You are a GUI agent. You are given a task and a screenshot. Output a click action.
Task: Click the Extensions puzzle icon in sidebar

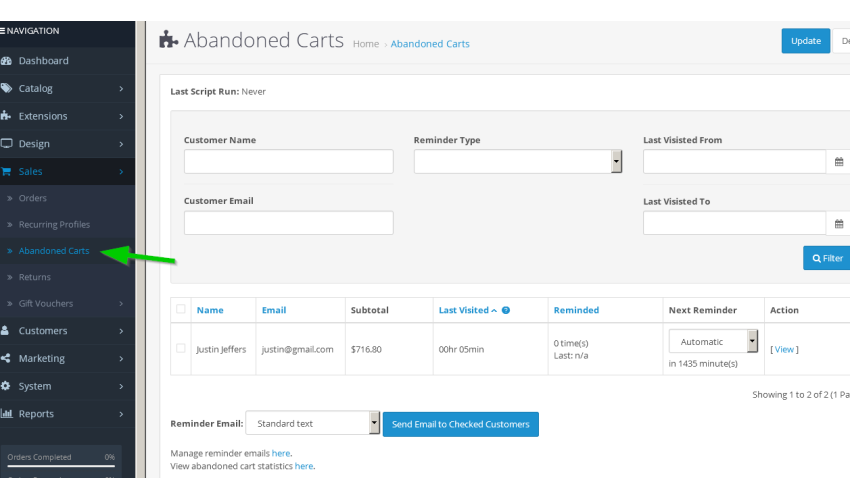pos(5,116)
